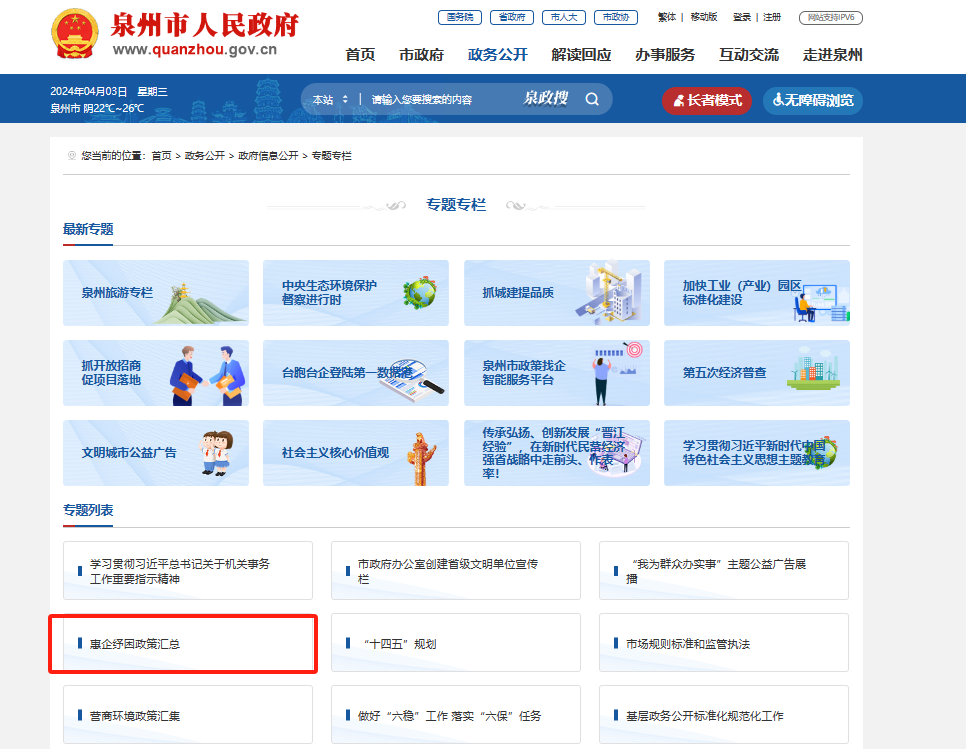Screen dimensions: 966x749
Task: Click the 国务院 quick link button
Action: pos(459,17)
